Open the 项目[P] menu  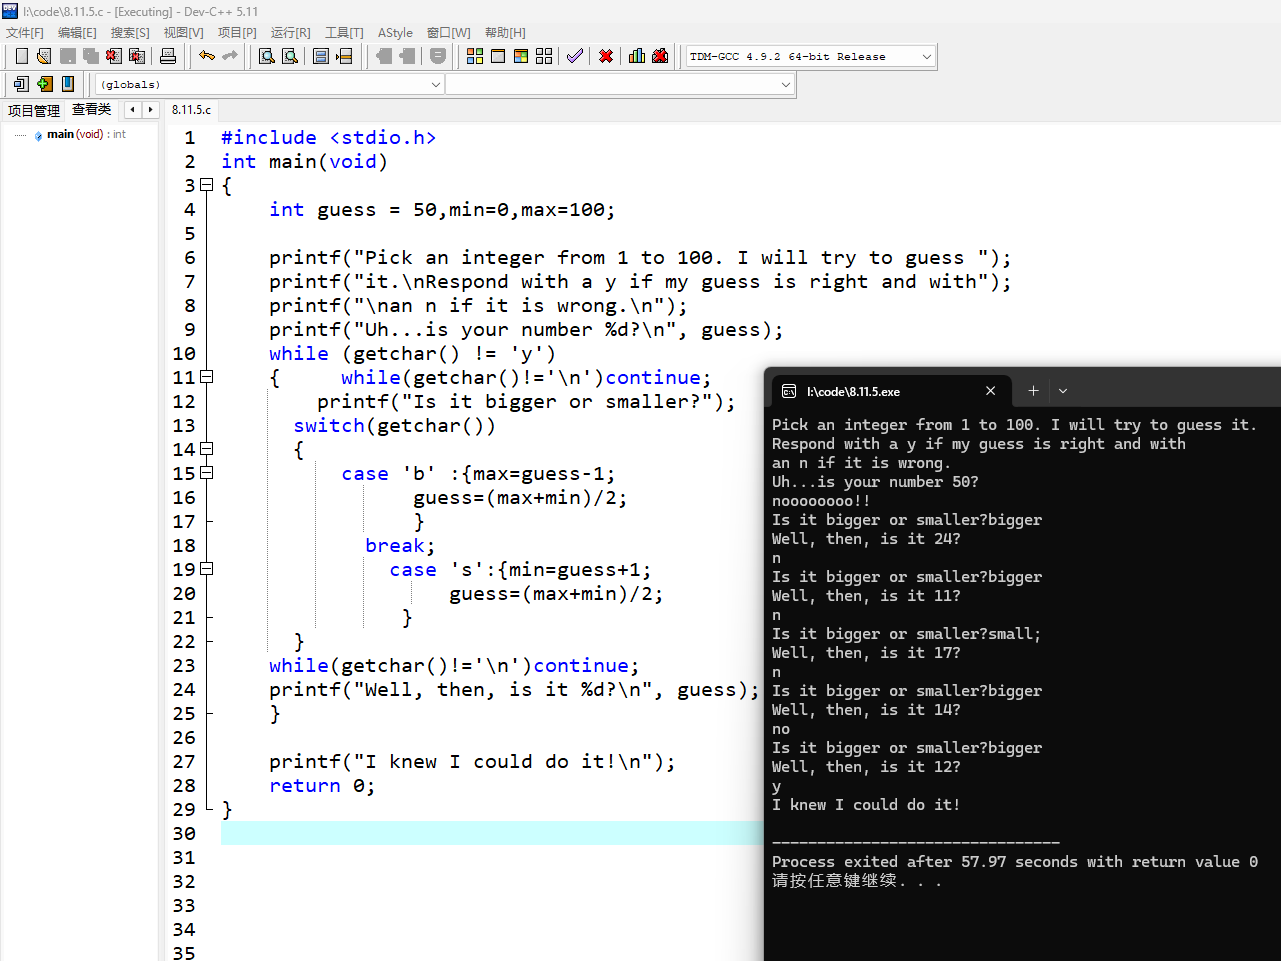click(x=237, y=33)
